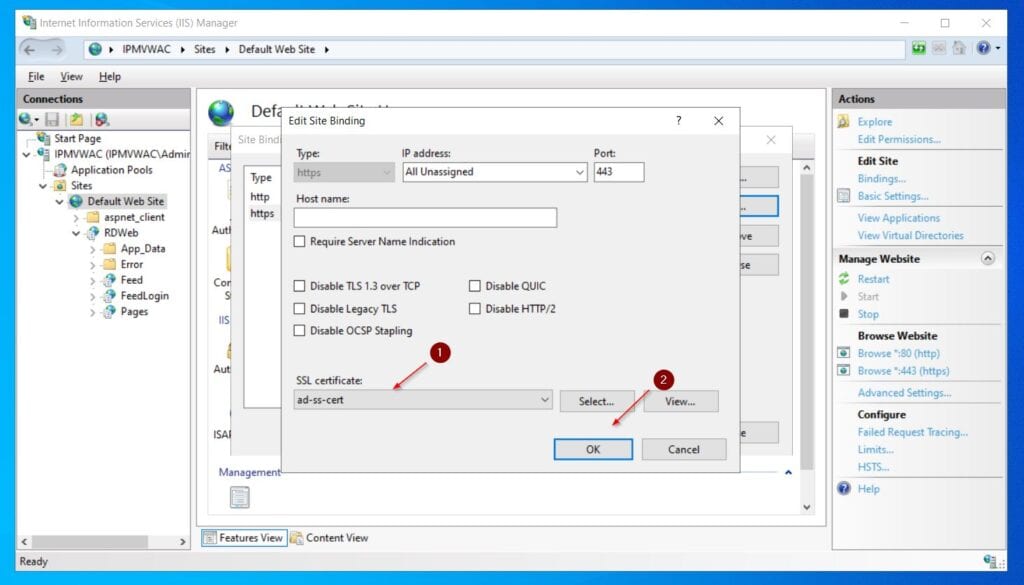Open the Bindings... link in Actions
Image resolution: width=1024 pixels, height=585 pixels.
(x=882, y=179)
